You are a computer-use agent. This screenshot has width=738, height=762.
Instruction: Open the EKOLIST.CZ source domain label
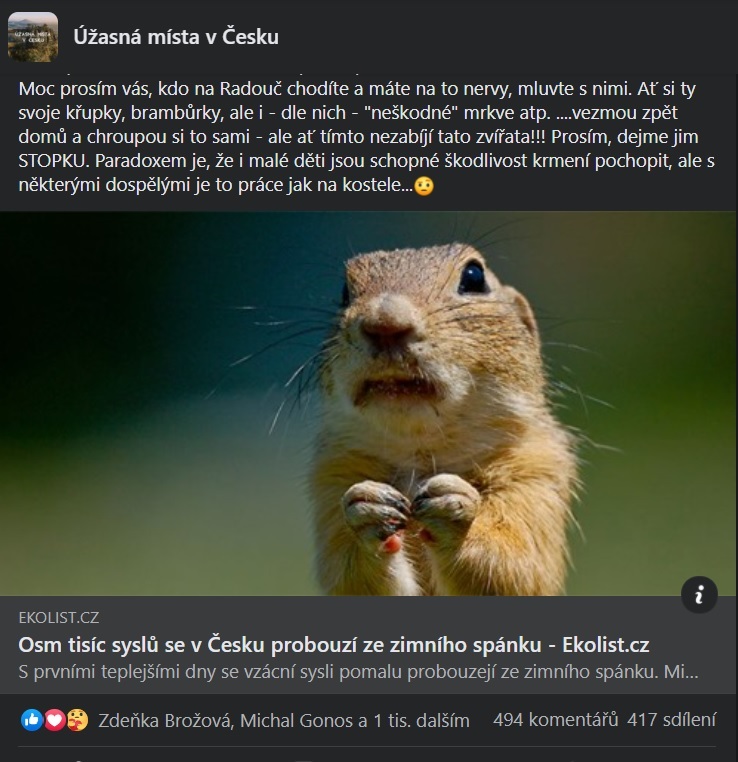(59, 618)
